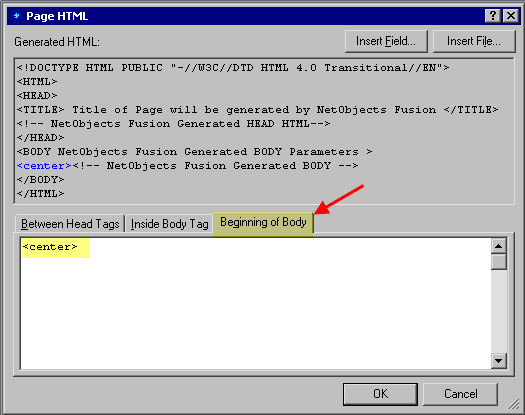
Task: Switch to Inside Body Tag tab
Action: pos(169,224)
